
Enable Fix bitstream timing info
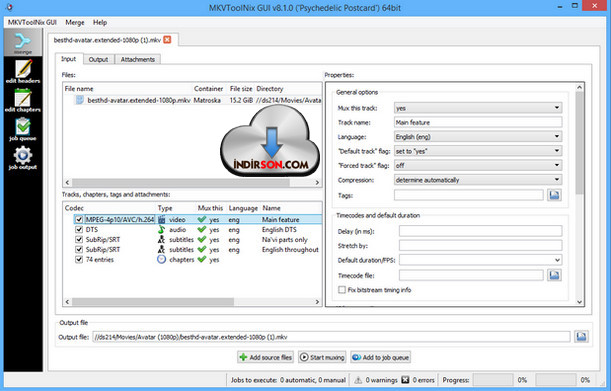[x=342, y=290]
